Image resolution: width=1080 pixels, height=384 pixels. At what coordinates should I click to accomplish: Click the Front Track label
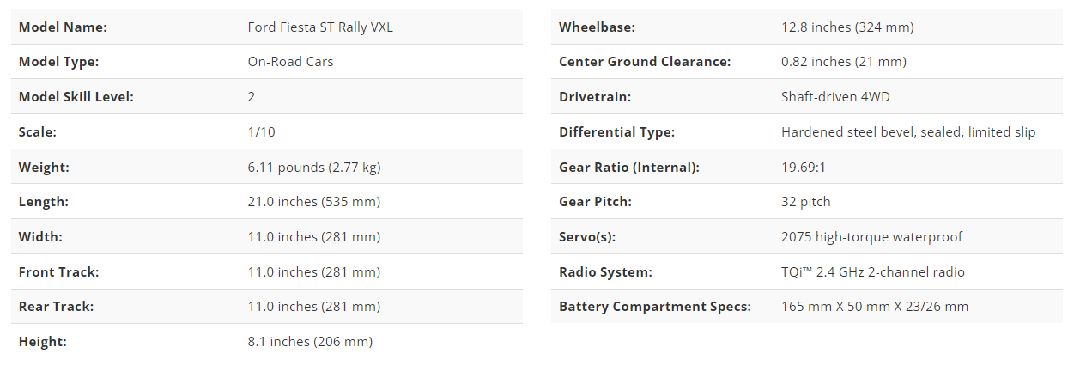pos(59,272)
